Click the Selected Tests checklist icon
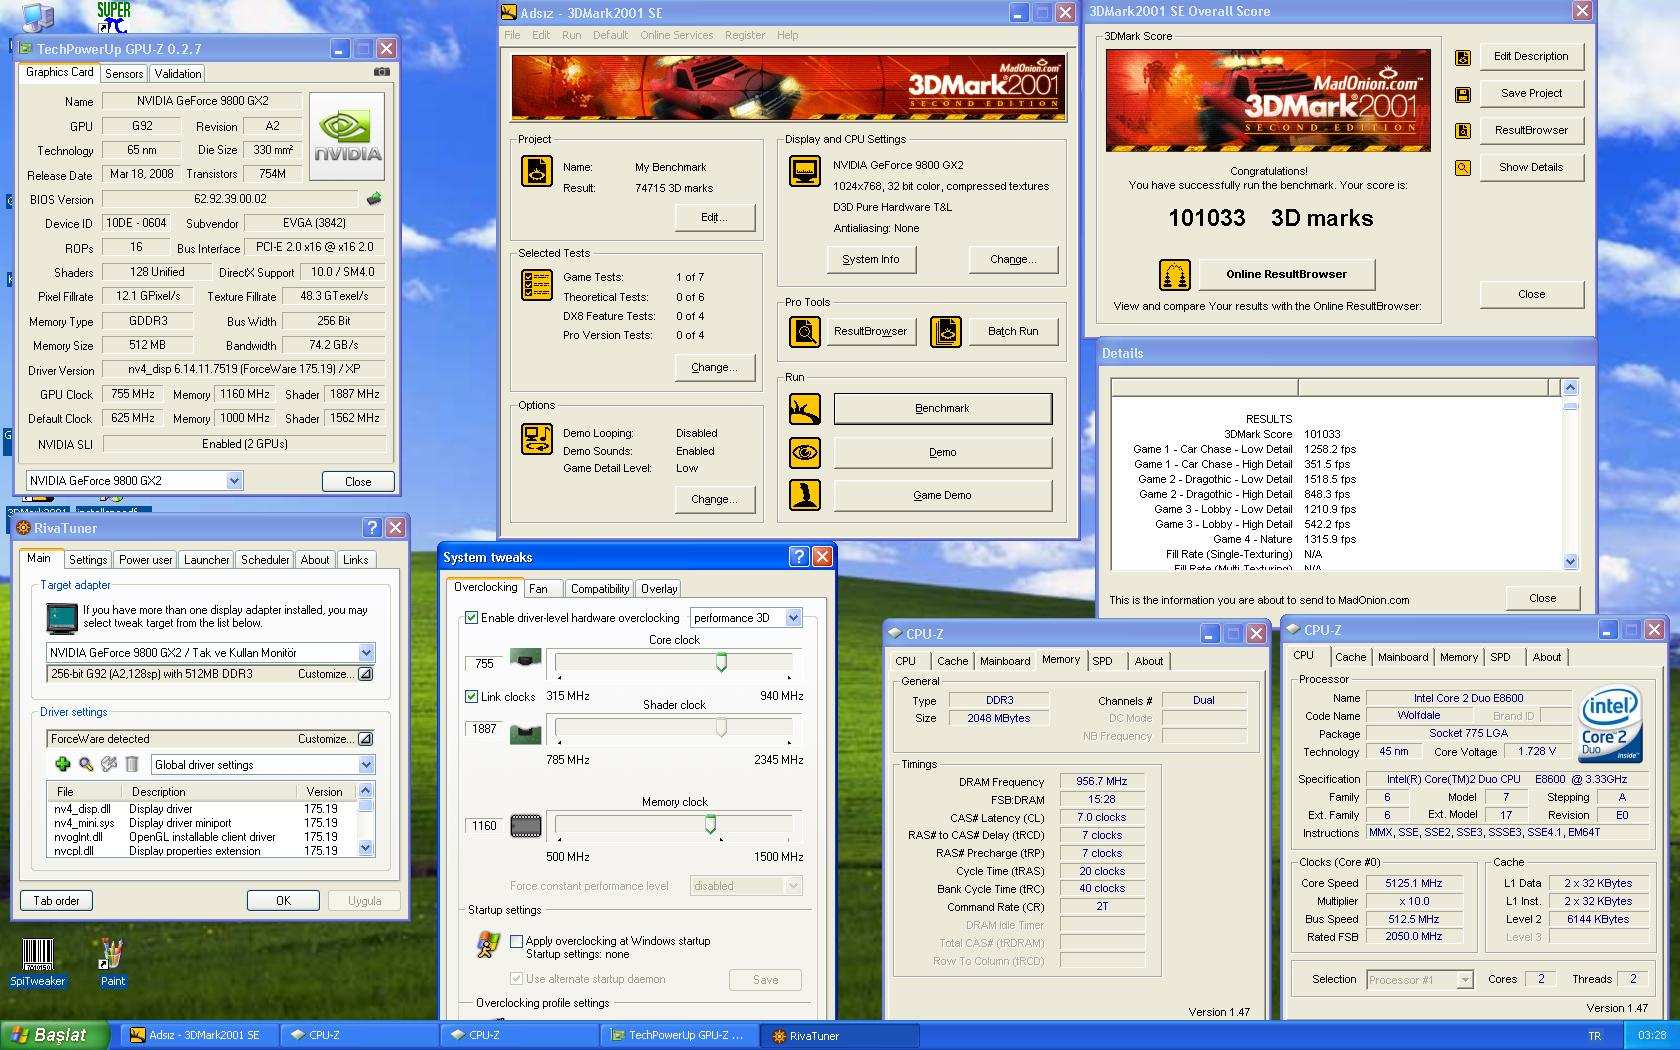The height and width of the screenshot is (1050, 1680). [537, 285]
